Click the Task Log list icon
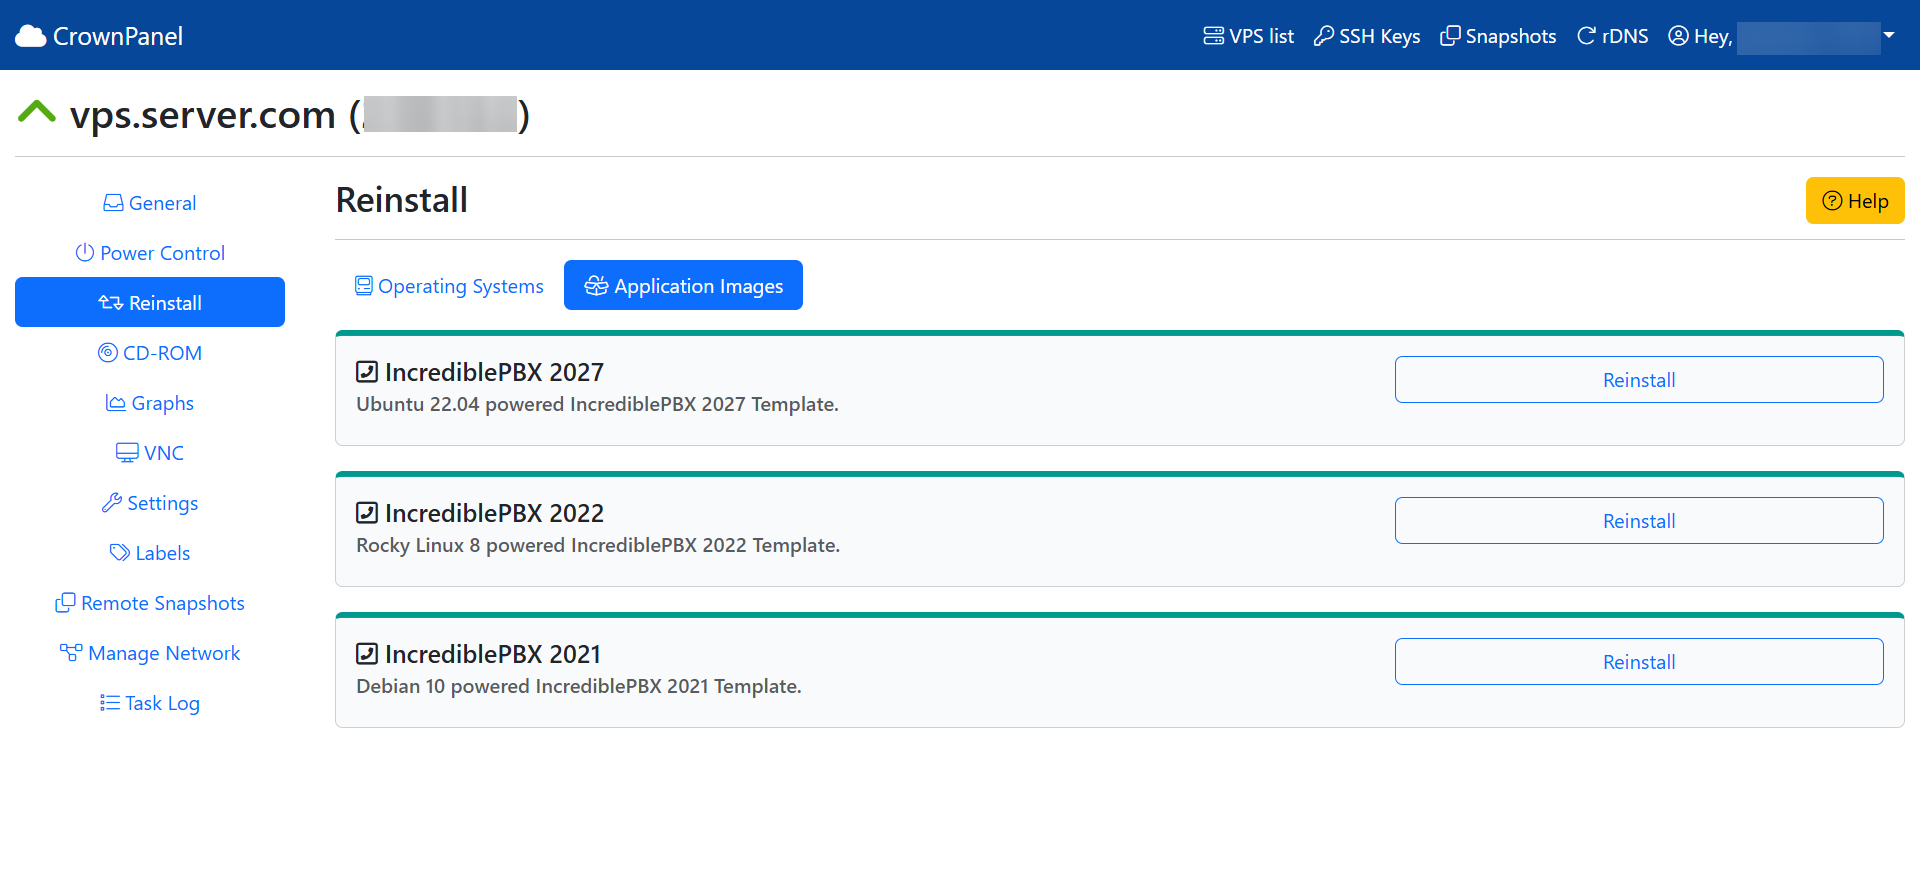The image size is (1920, 869). pos(110,703)
